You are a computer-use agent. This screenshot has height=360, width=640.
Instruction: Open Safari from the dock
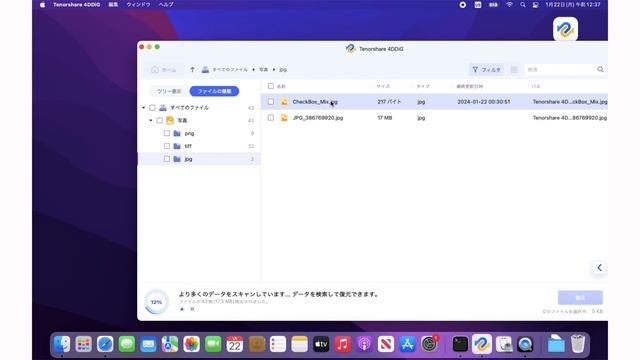coord(105,344)
